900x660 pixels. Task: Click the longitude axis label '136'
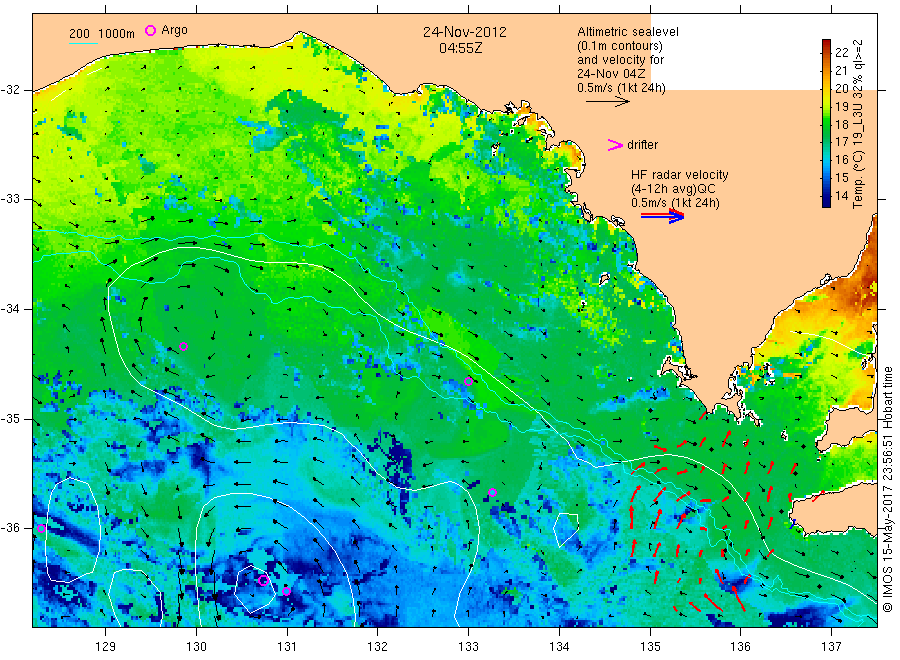[x=740, y=647]
